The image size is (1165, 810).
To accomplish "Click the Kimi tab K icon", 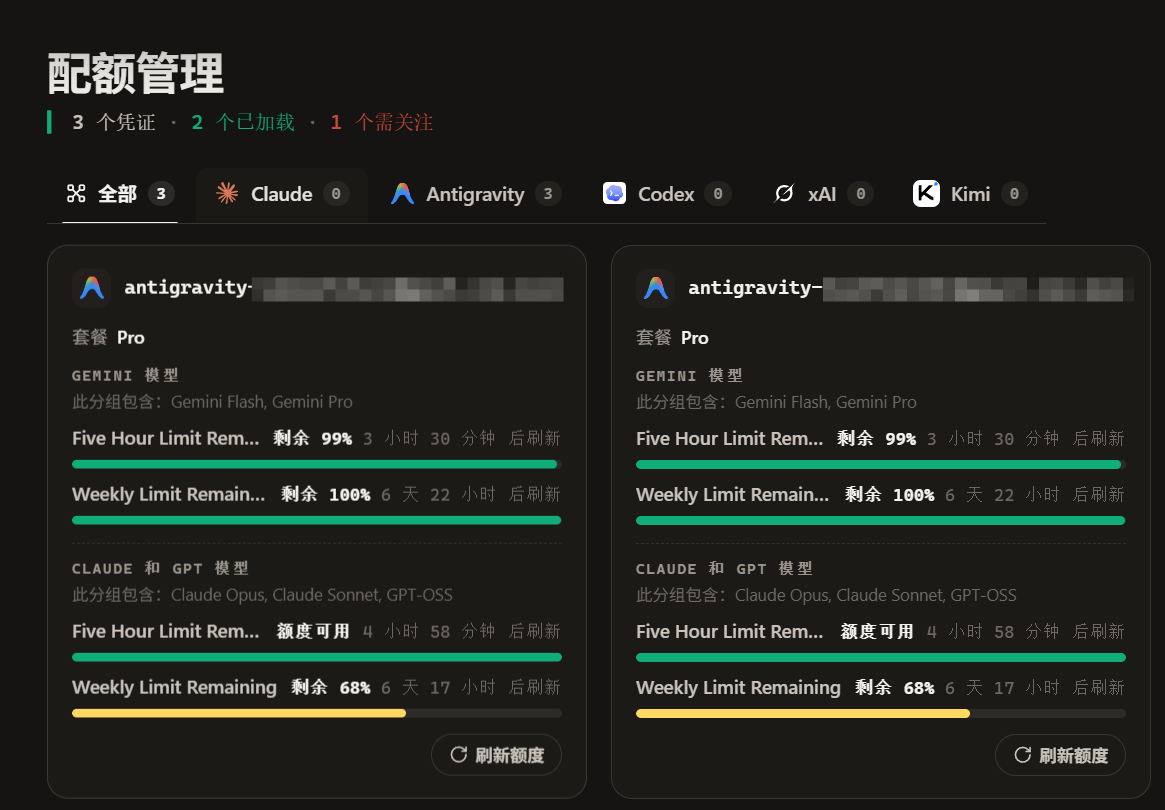I will click(x=926, y=193).
